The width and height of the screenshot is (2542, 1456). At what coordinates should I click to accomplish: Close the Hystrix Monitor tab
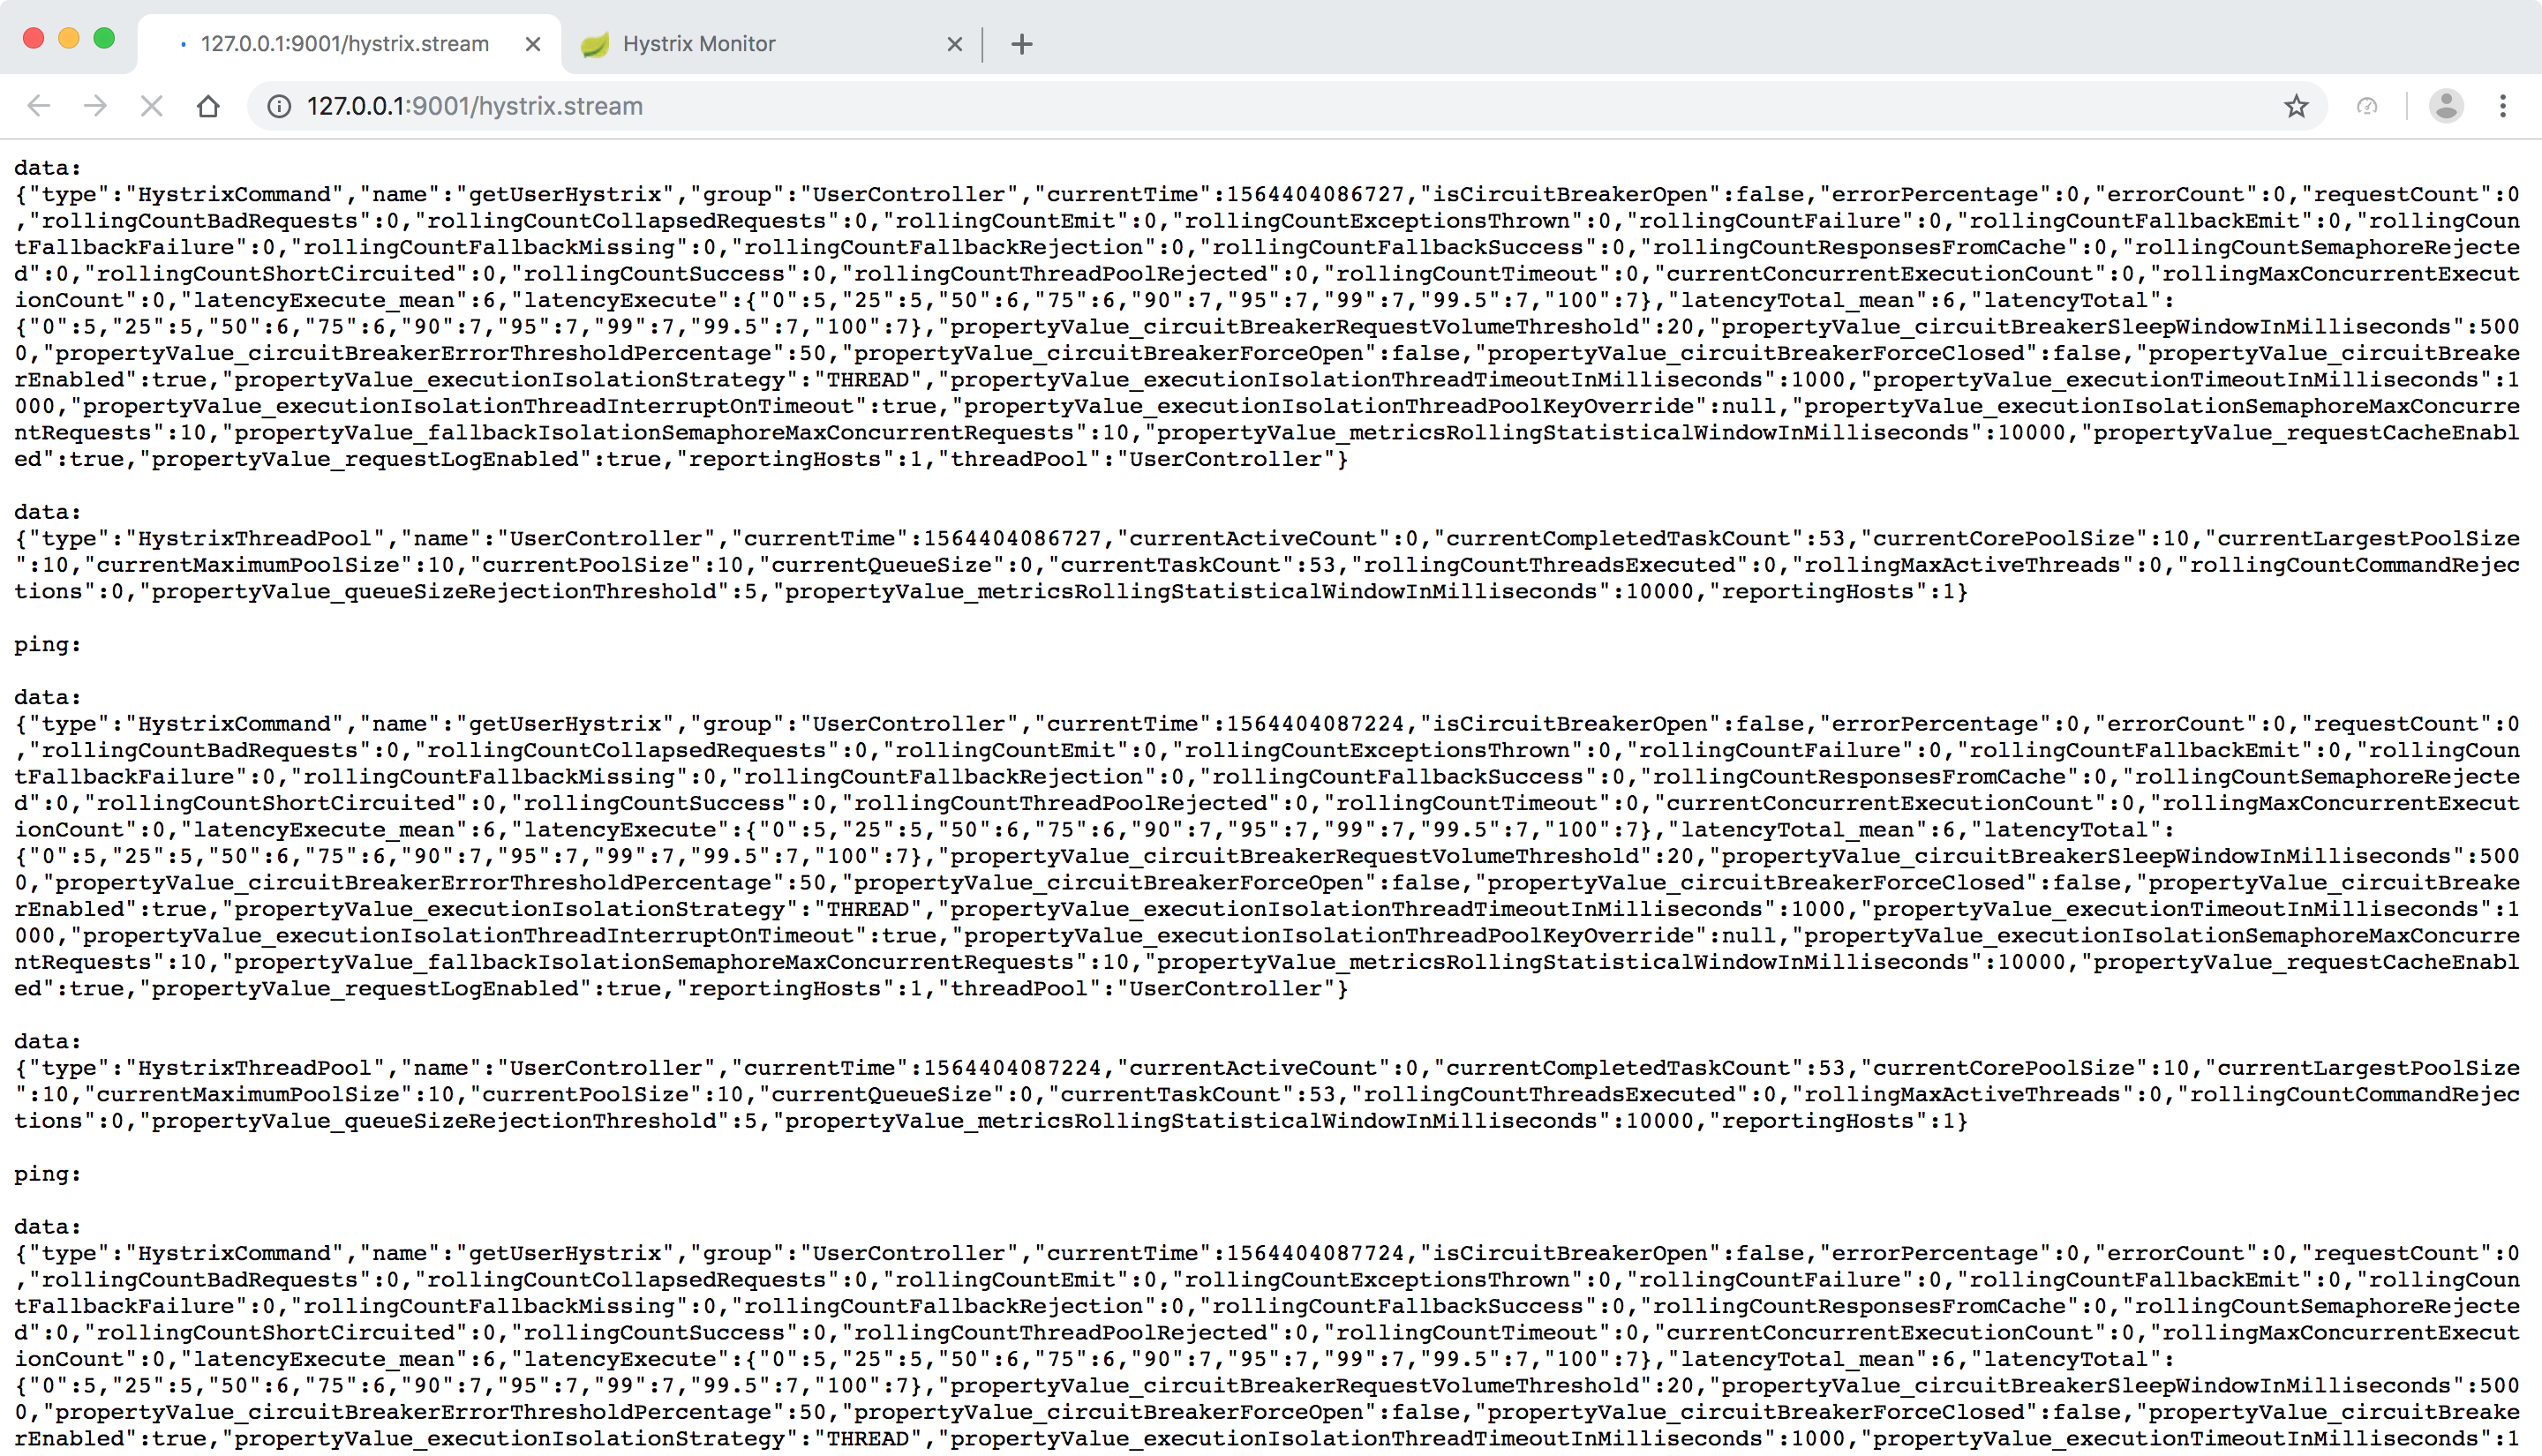954,44
